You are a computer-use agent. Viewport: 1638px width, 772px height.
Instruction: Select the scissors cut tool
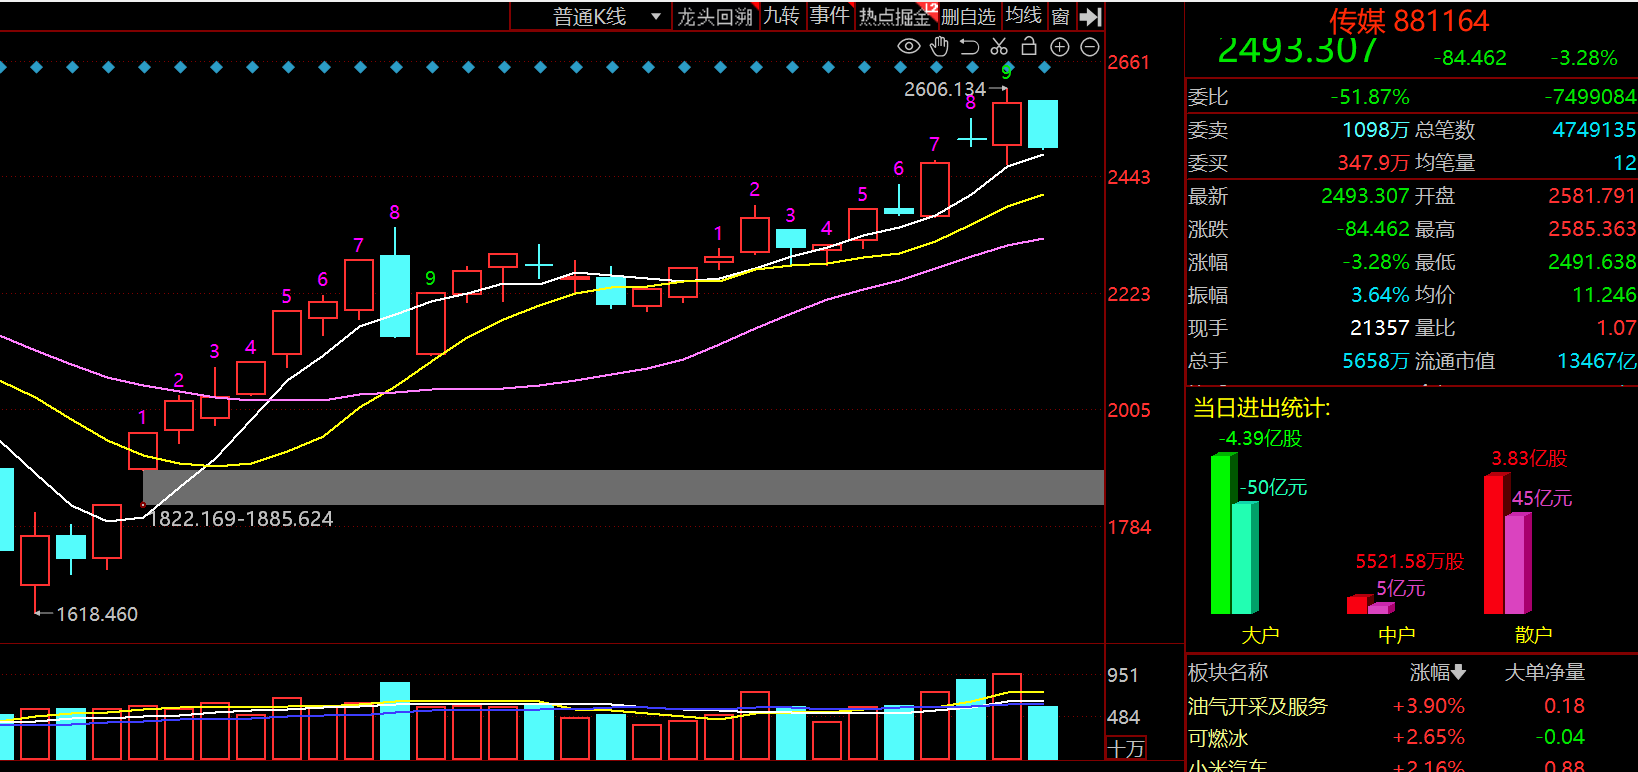point(999,46)
